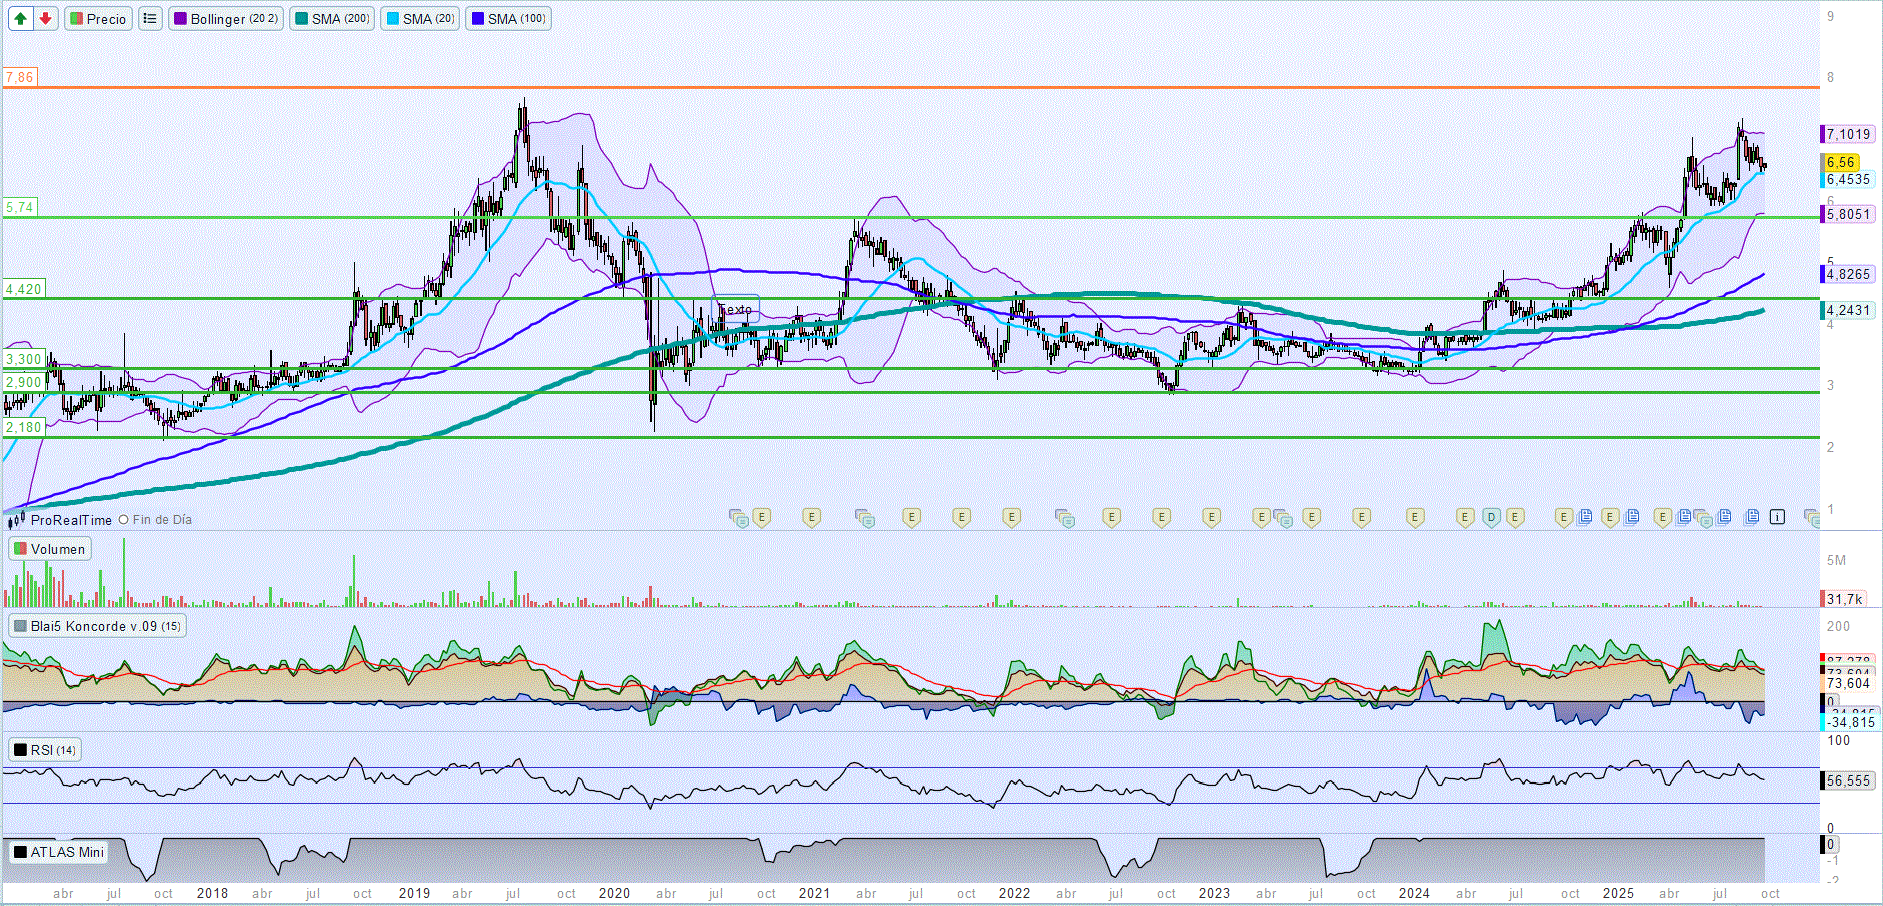Screen dimensions: 1883x906
Task: Click the first earnings 'E' marker near 2020
Action: (x=762, y=517)
